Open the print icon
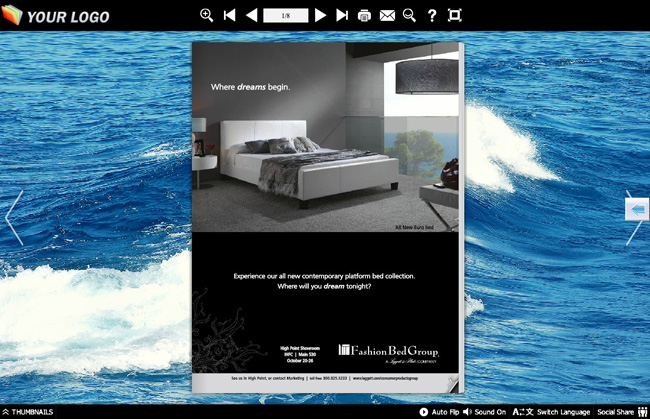The height and width of the screenshot is (419, 650). tap(364, 16)
